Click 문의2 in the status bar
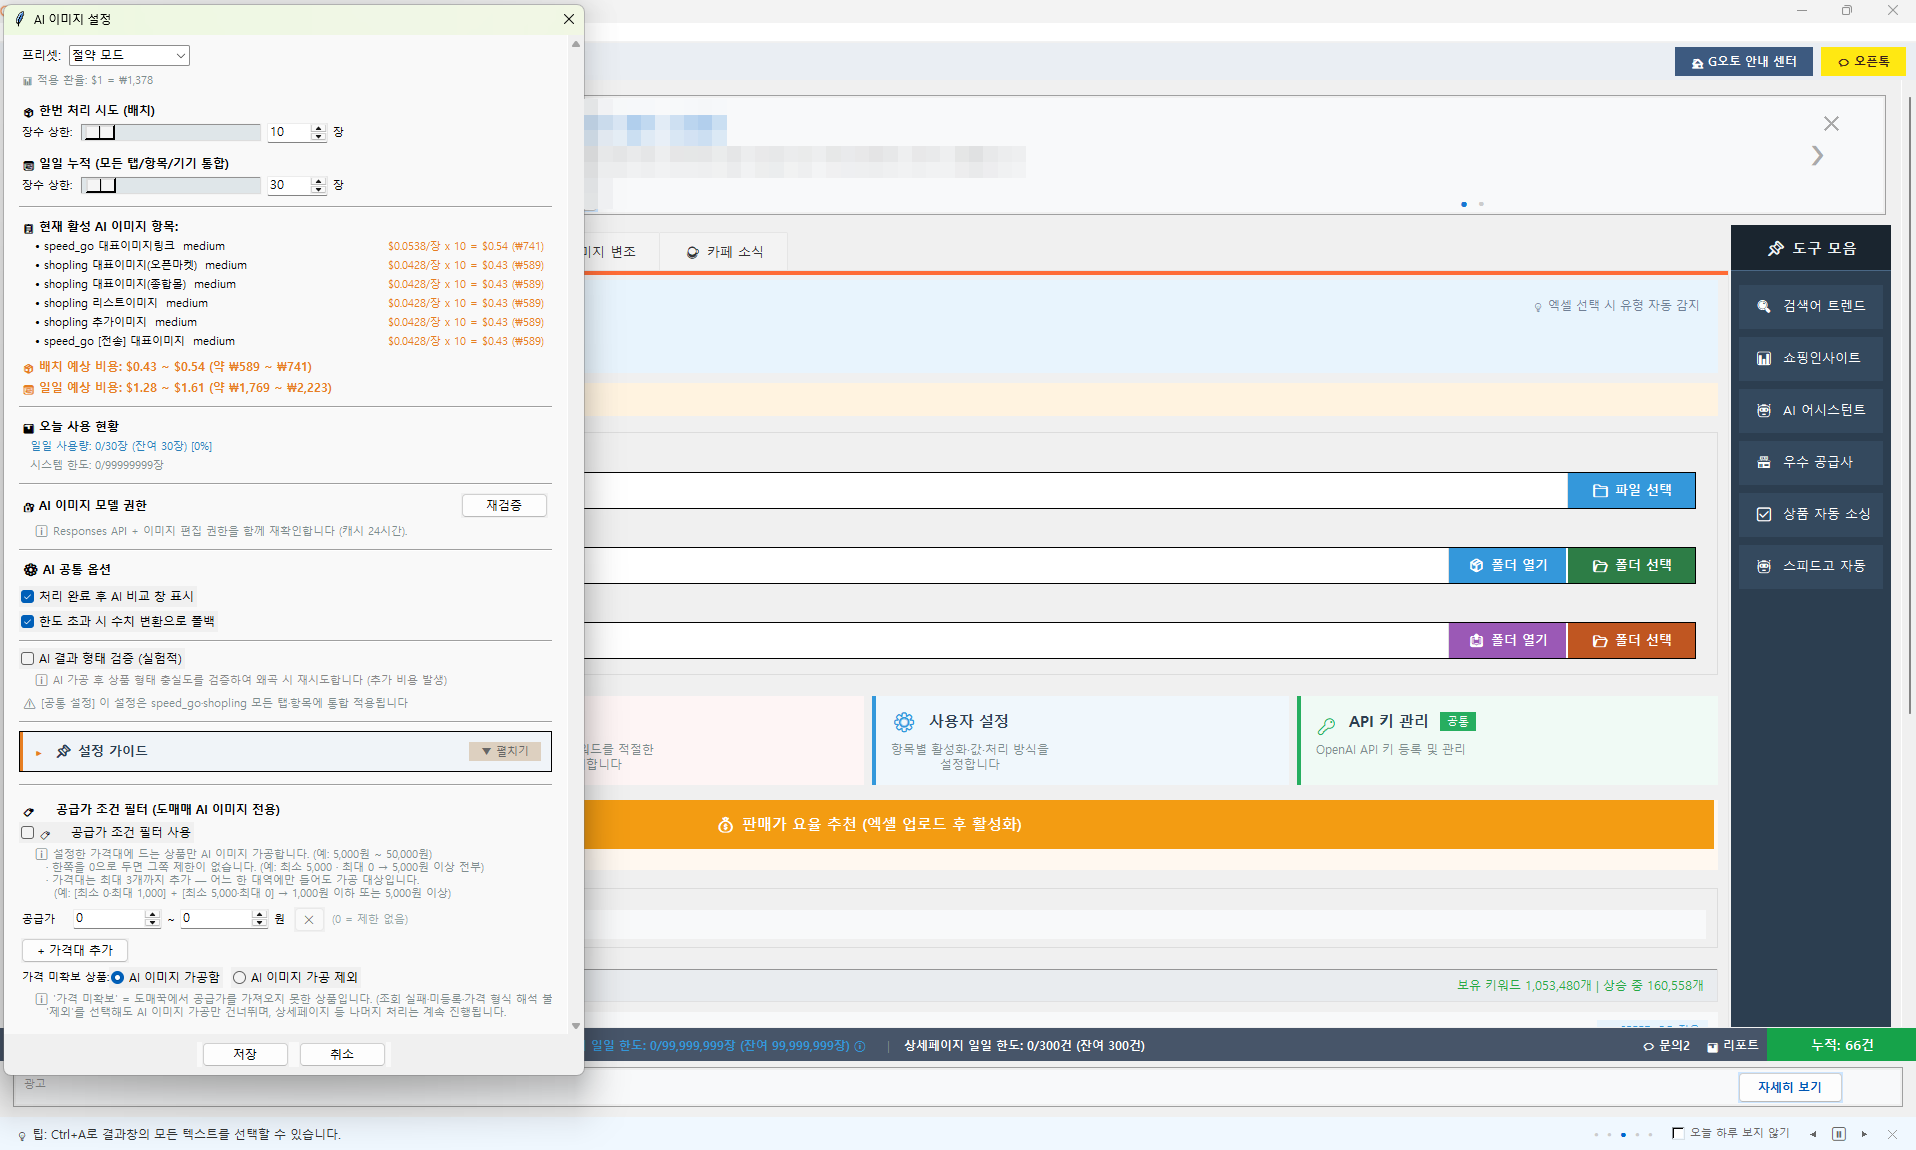The image size is (1916, 1150). pos(1666,1045)
